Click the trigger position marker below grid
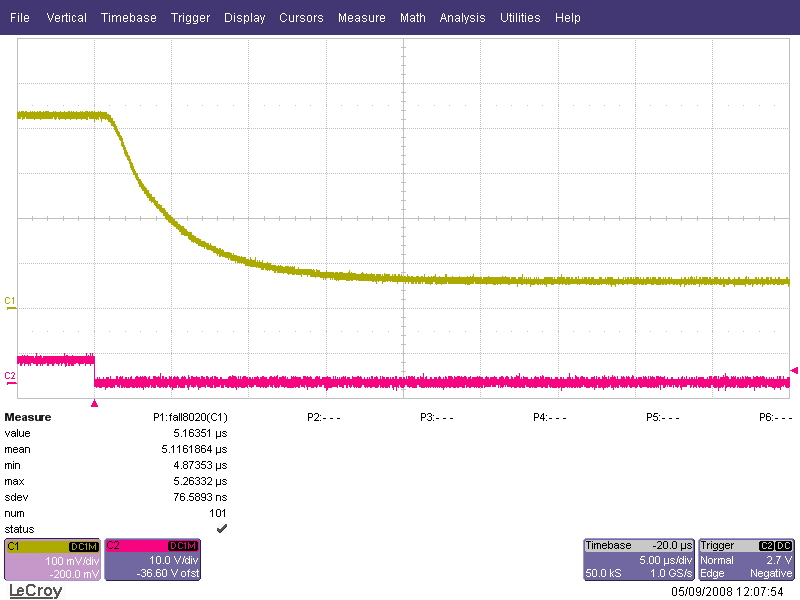This screenshot has width=800, height=600. point(94,404)
